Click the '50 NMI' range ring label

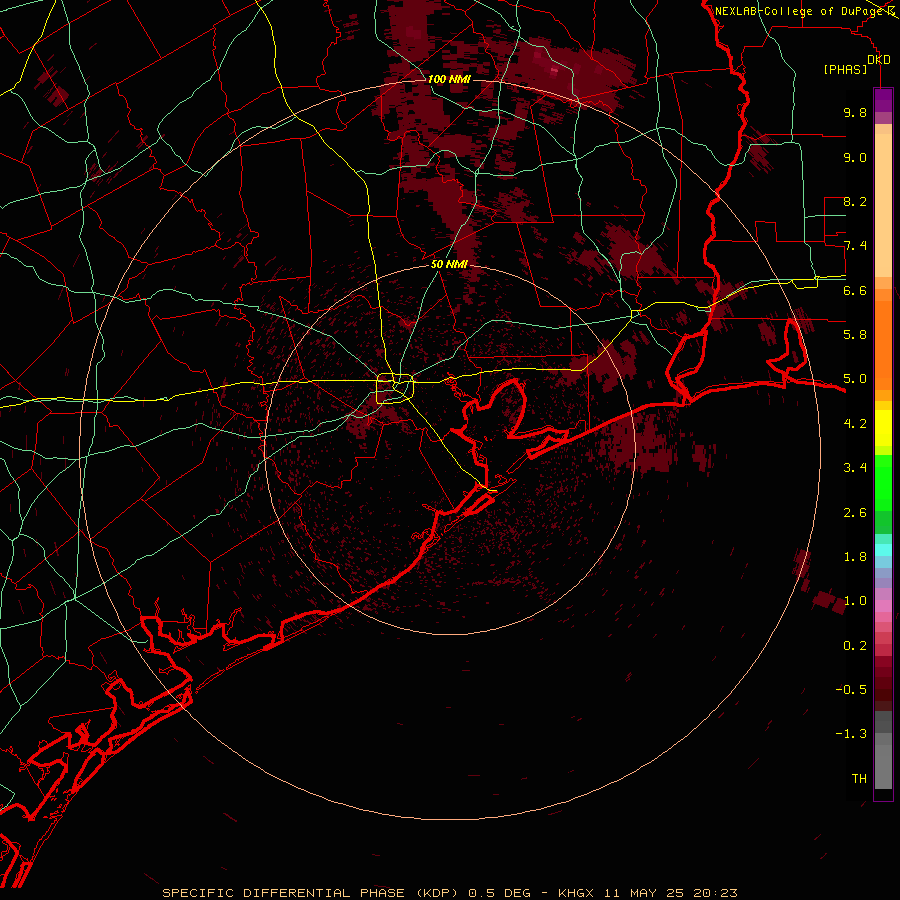coord(449,264)
